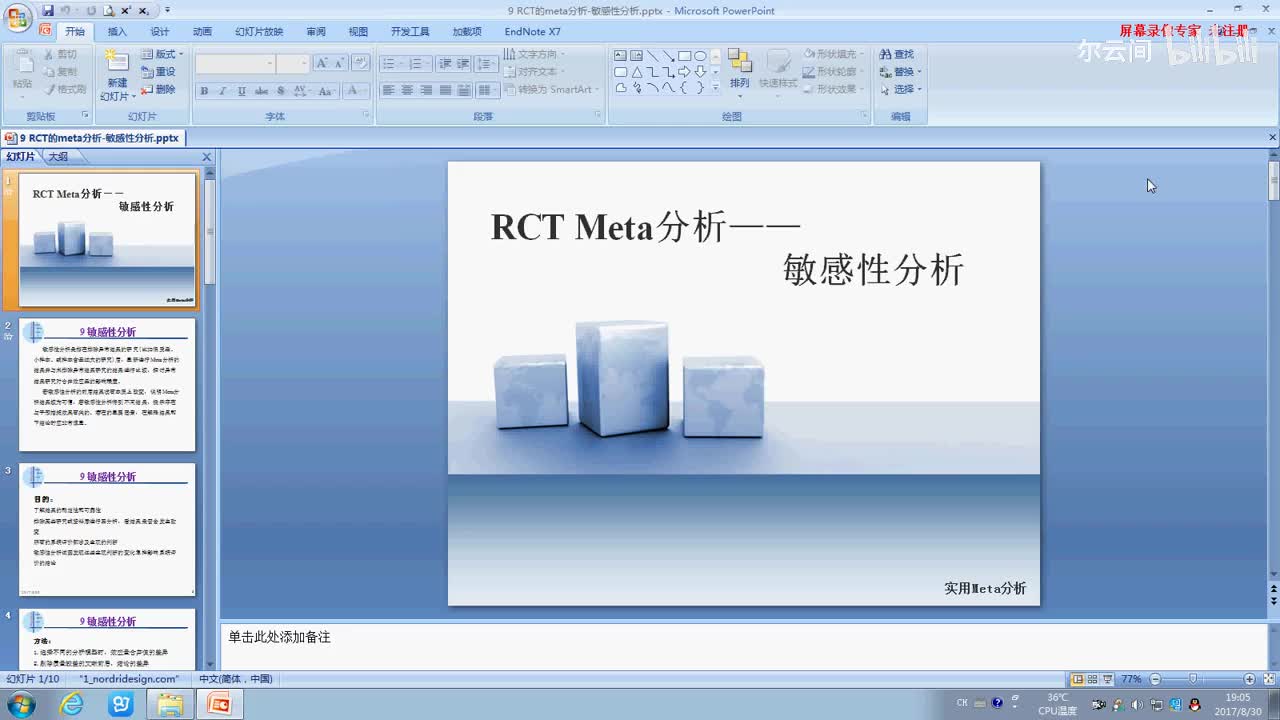The height and width of the screenshot is (720, 1280).
Task: Click the Decrease Indent icon
Action: click(445, 64)
